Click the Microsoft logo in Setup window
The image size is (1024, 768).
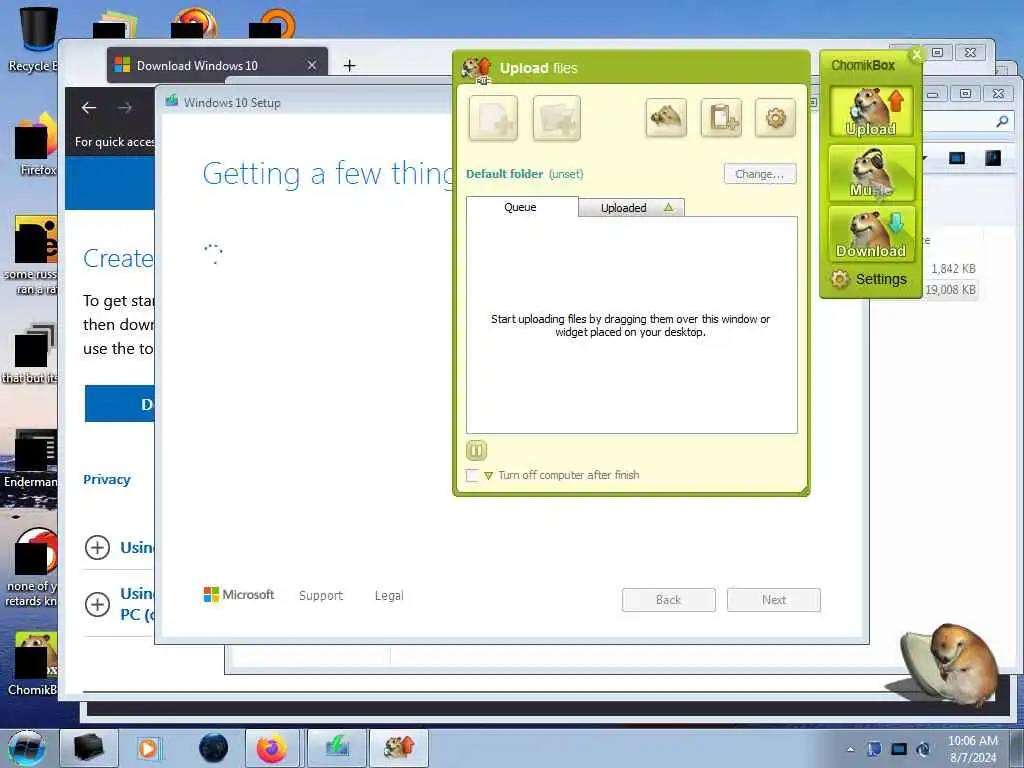point(239,595)
